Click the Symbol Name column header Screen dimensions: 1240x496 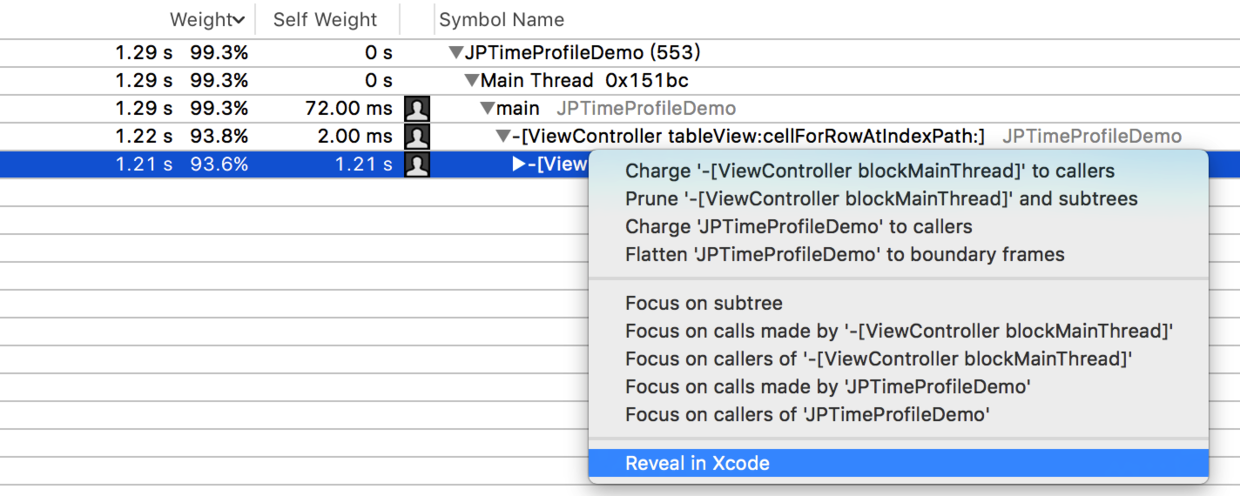pos(502,20)
